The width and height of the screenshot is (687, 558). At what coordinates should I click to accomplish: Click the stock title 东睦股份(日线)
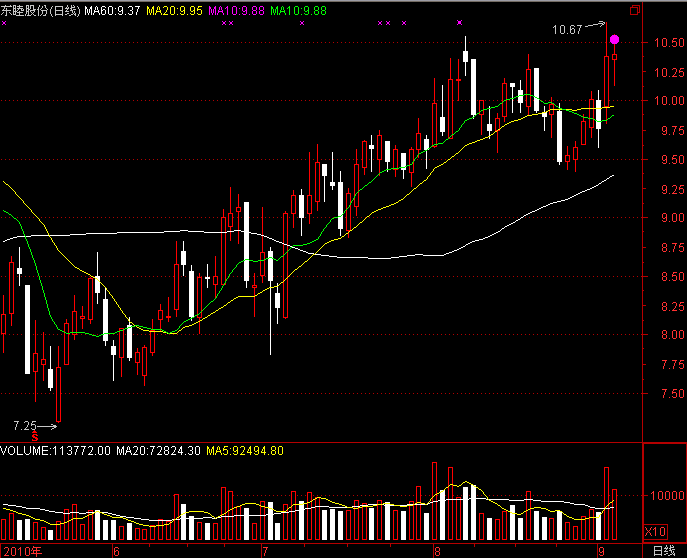[41, 11]
